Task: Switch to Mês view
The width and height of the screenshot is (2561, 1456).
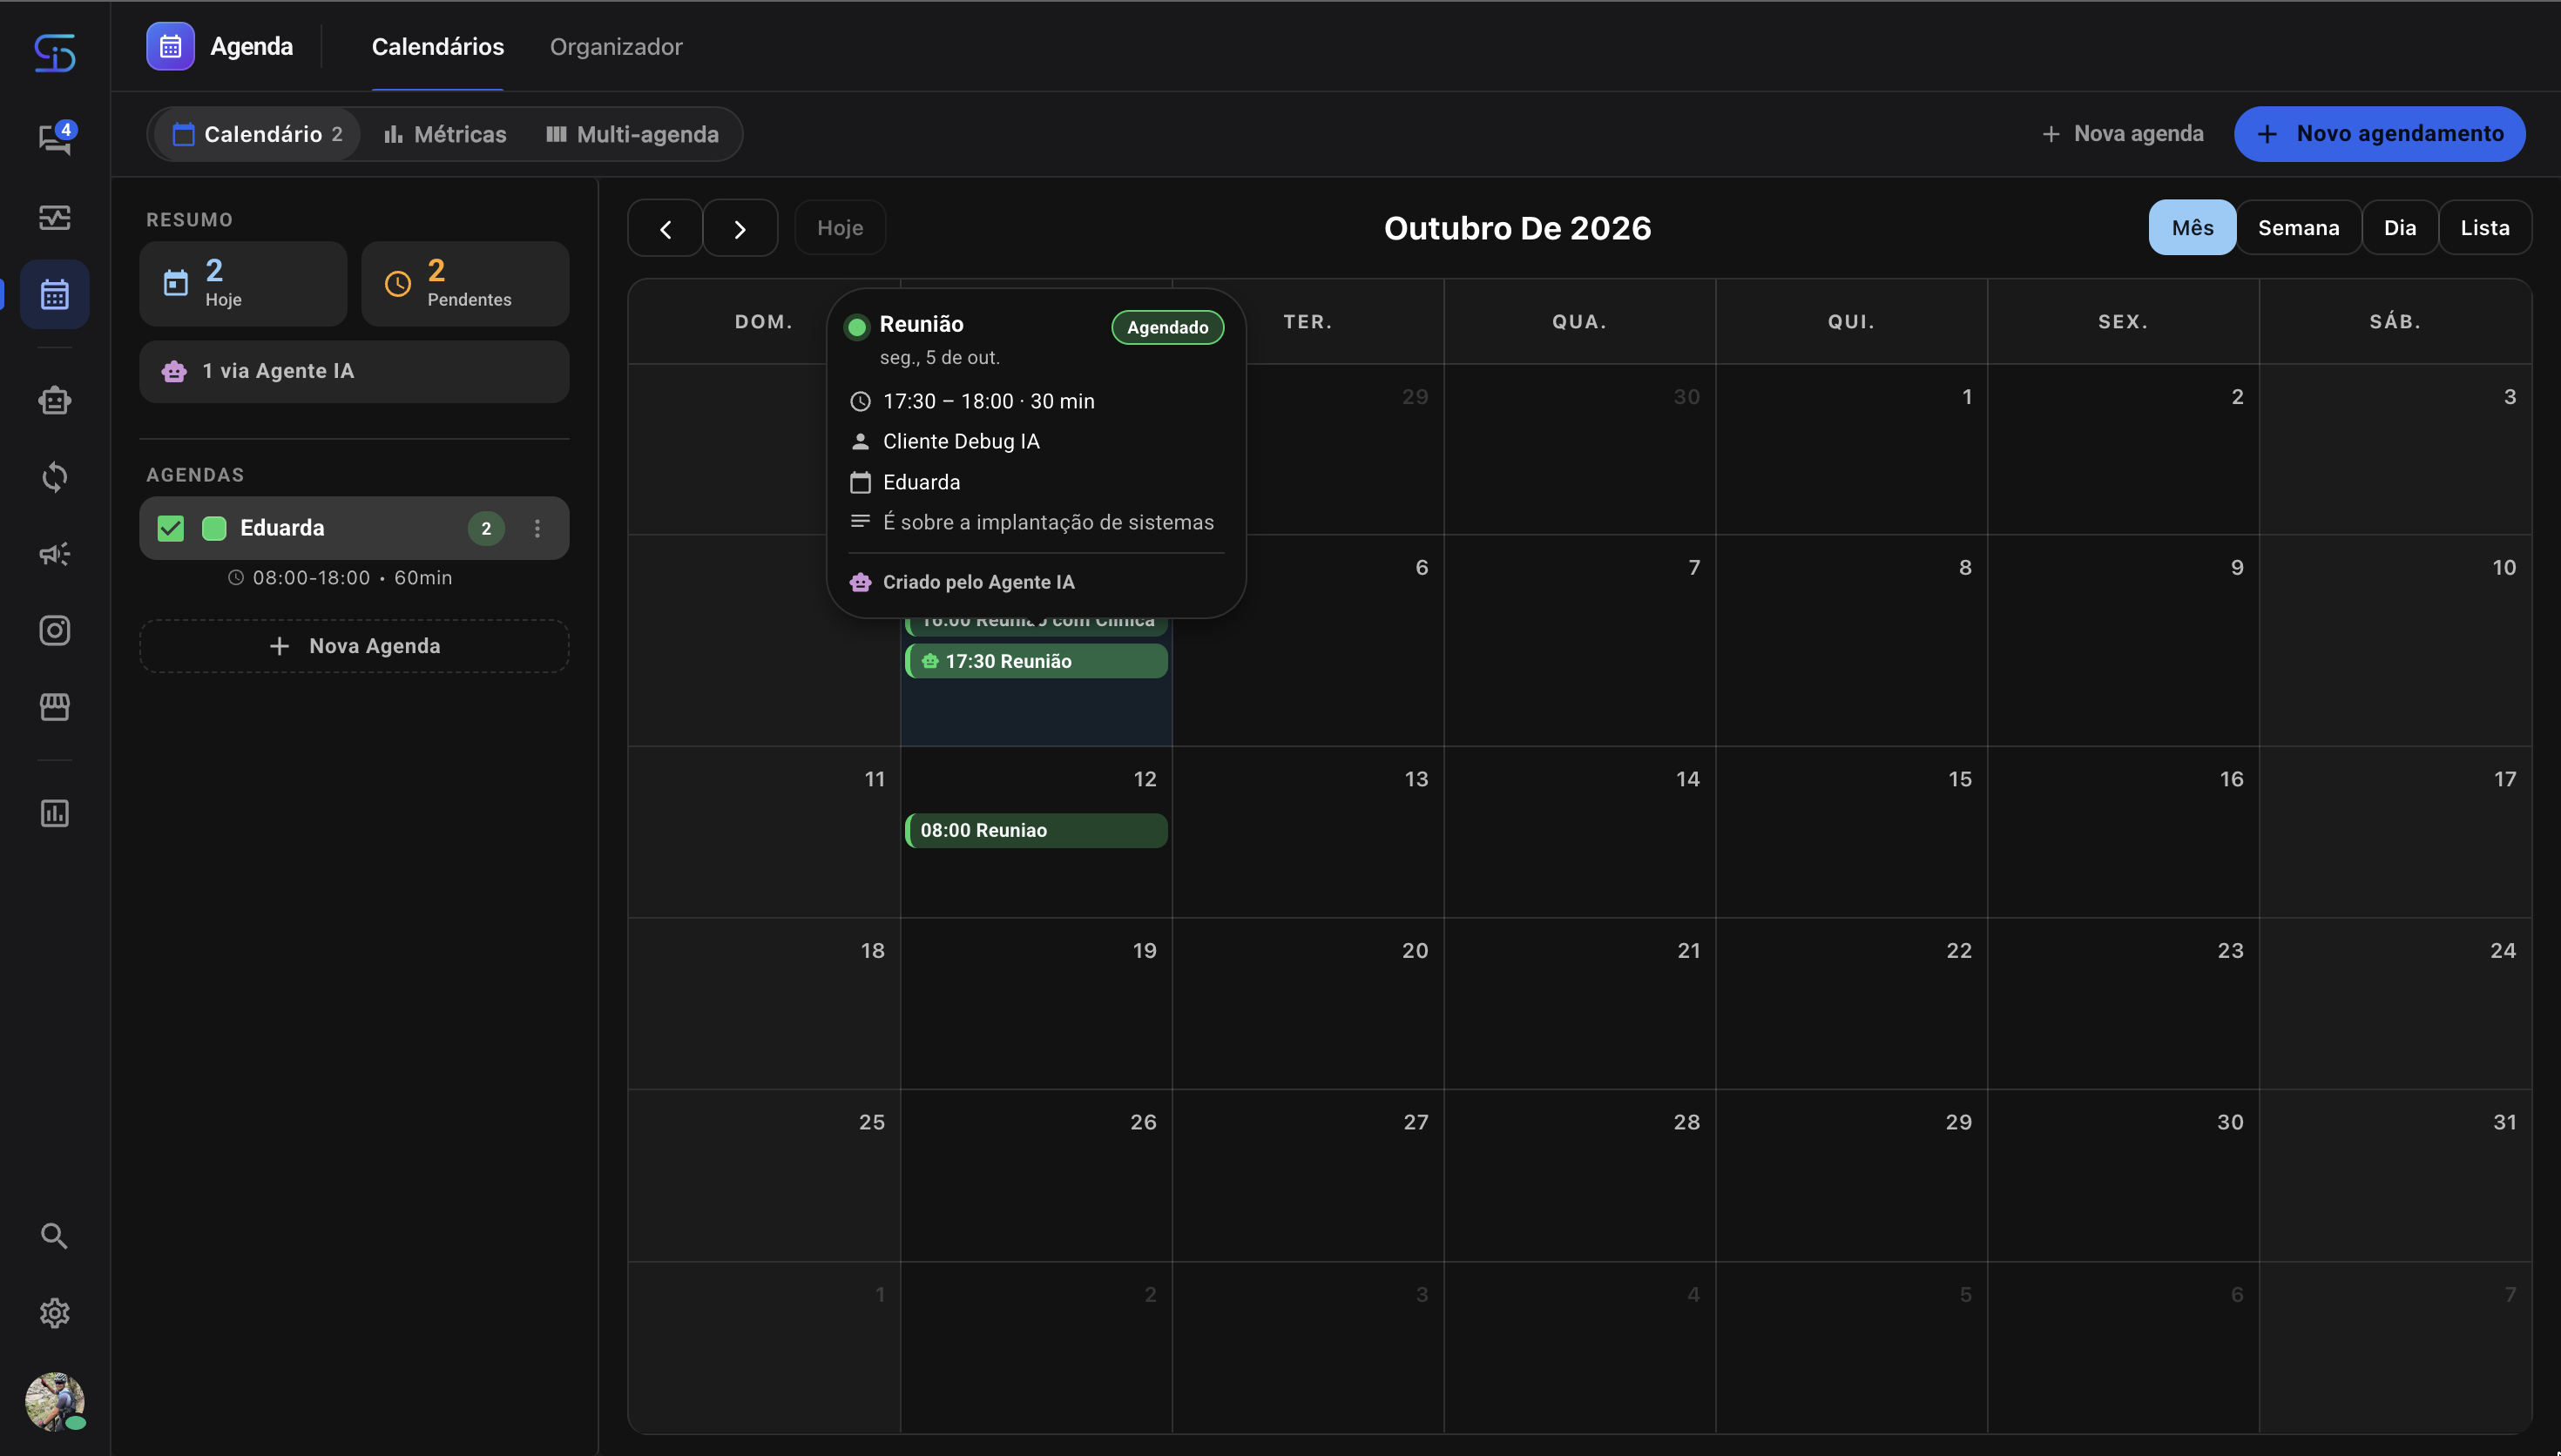Action: click(x=2192, y=228)
